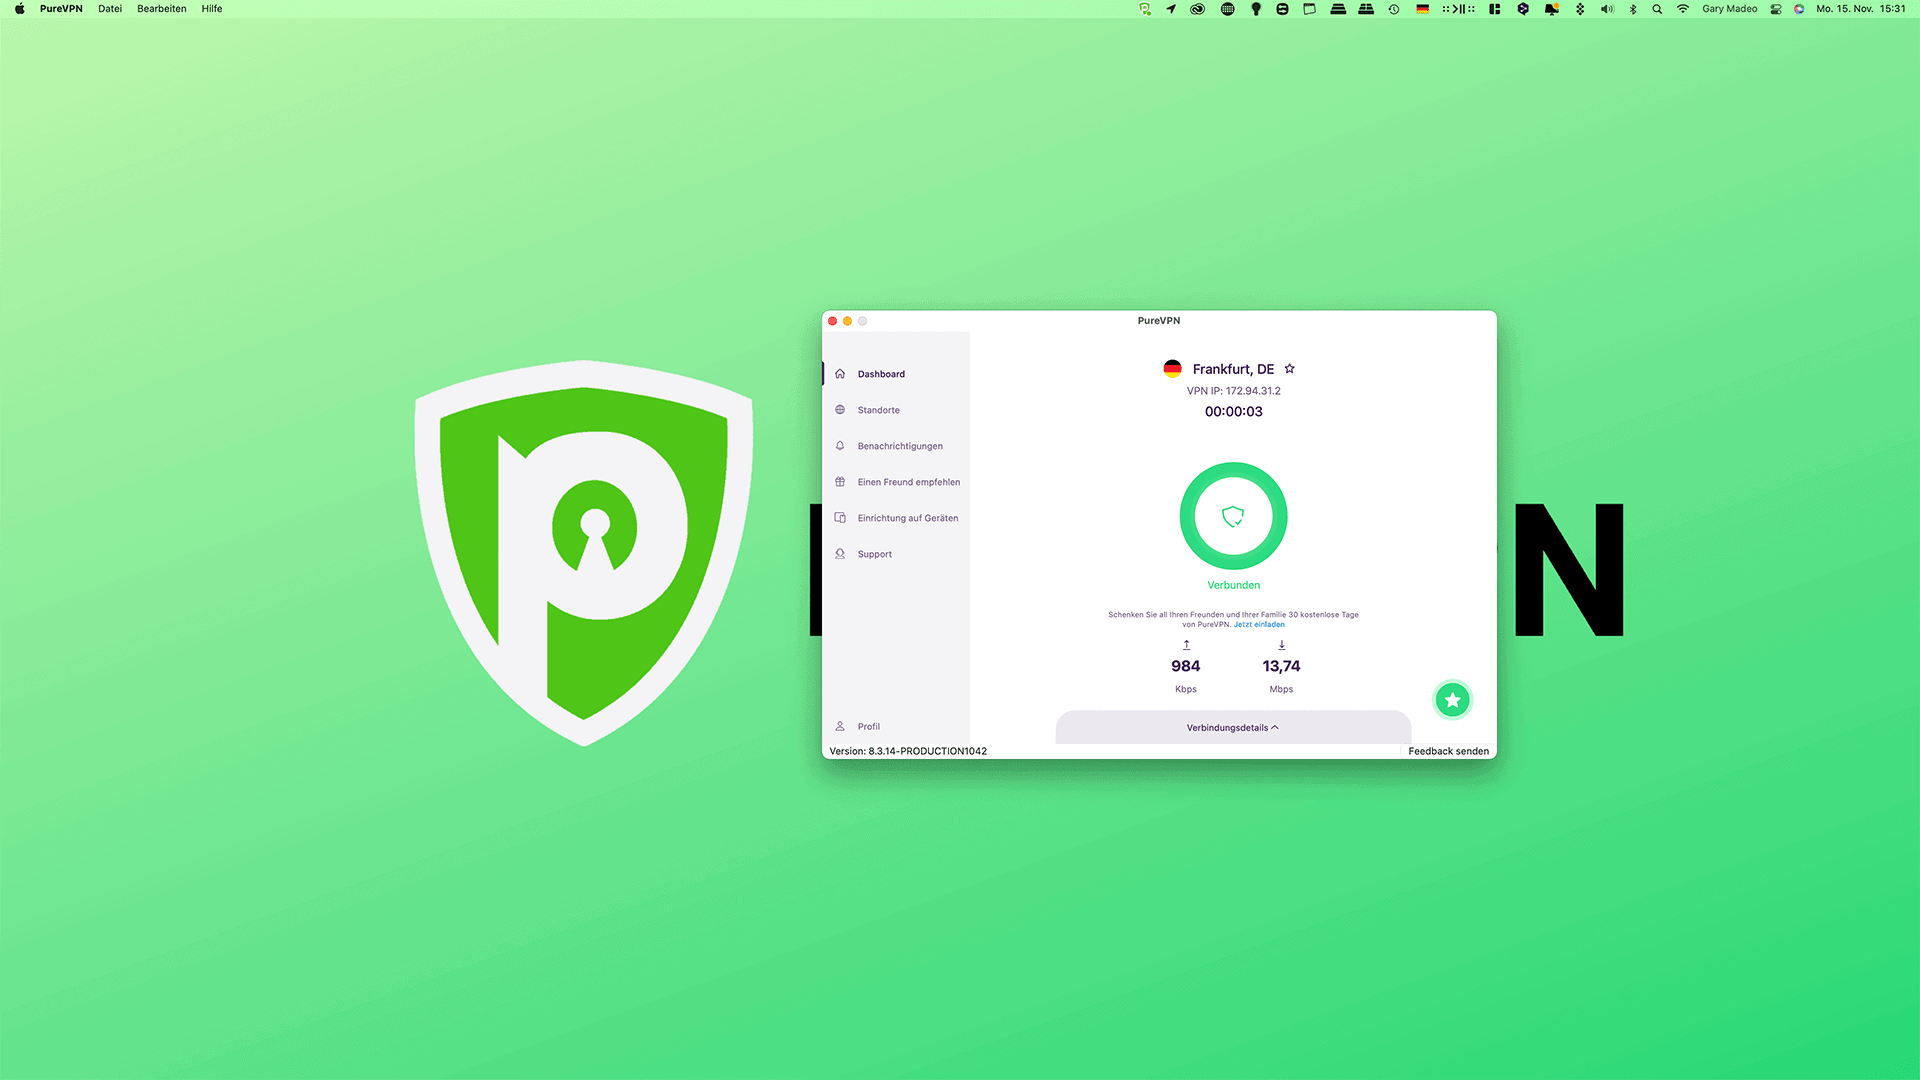
Task: Click the Verbunden status label
Action: 1233,585
